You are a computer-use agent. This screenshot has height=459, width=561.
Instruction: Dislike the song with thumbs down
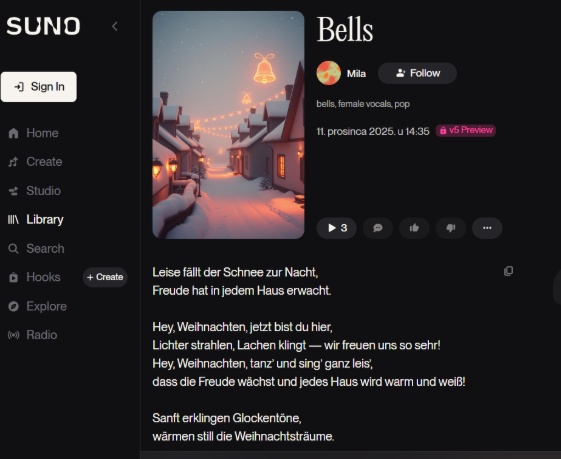point(450,228)
